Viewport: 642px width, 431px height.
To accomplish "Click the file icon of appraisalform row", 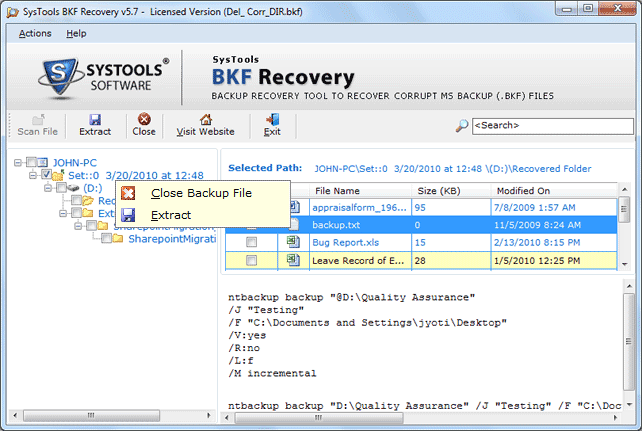I will 295,207.
